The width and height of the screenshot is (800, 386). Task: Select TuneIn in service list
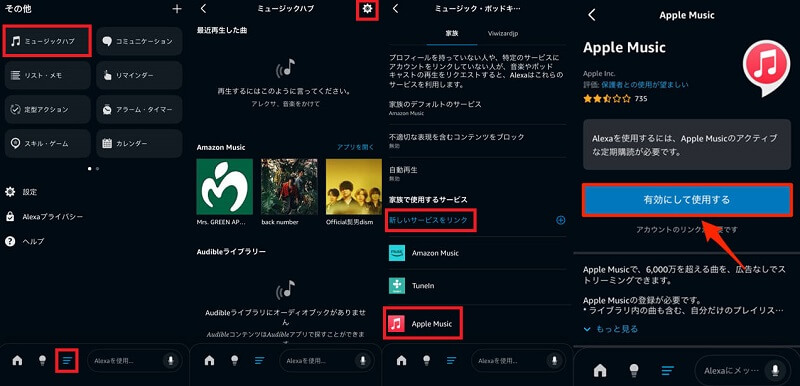tap(478, 286)
